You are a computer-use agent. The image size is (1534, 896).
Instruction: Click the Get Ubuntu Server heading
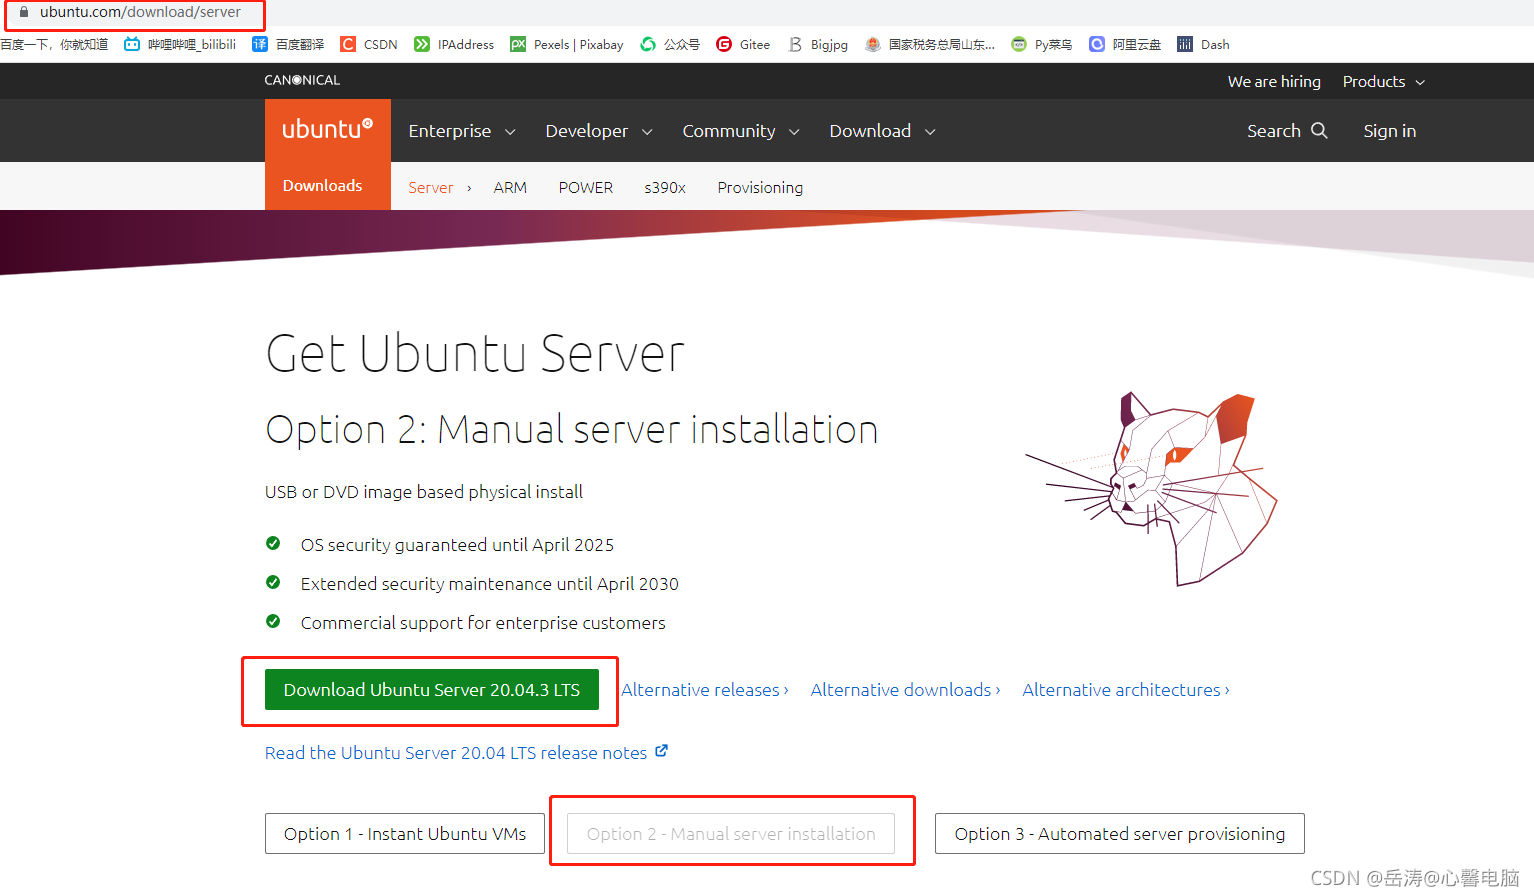(475, 353)
